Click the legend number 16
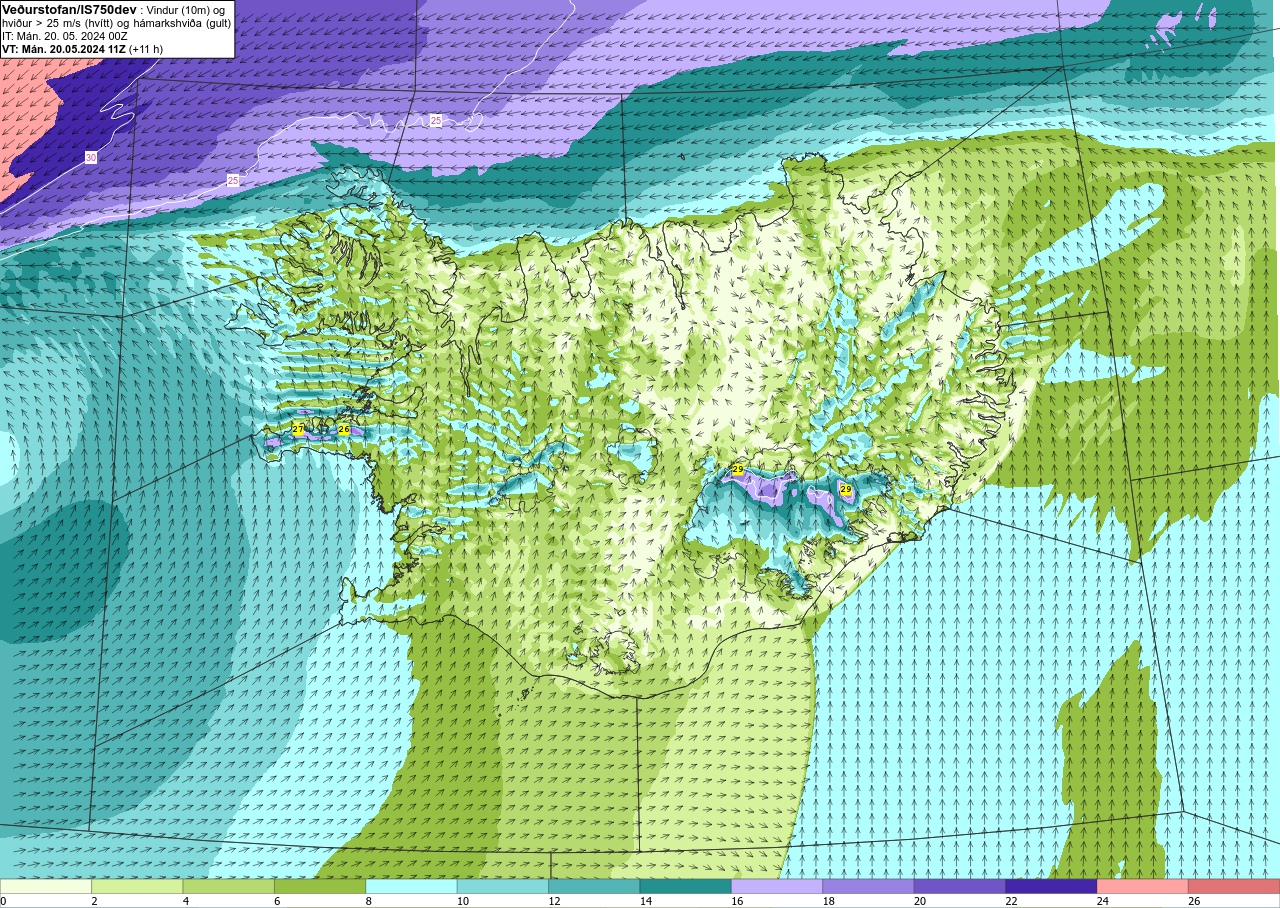Viewport: 1280px width, 908px height. click(737, 901)
